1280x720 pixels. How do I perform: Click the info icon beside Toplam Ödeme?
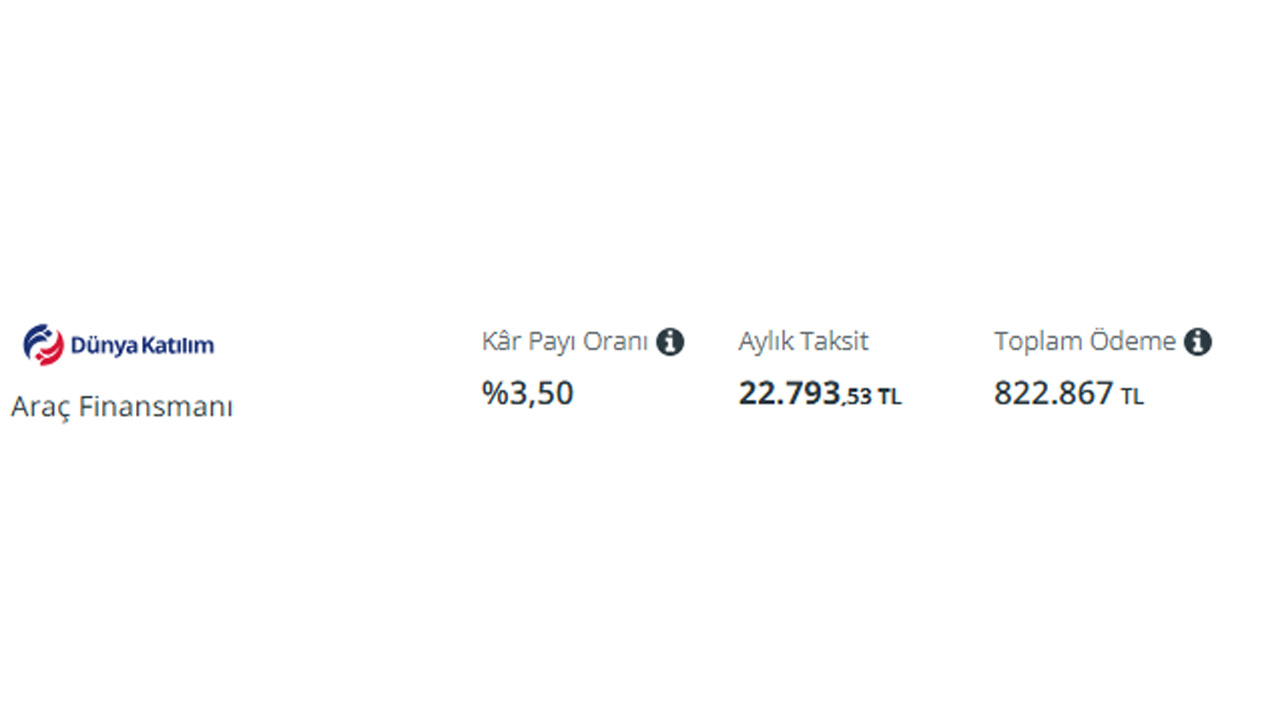1197,342
